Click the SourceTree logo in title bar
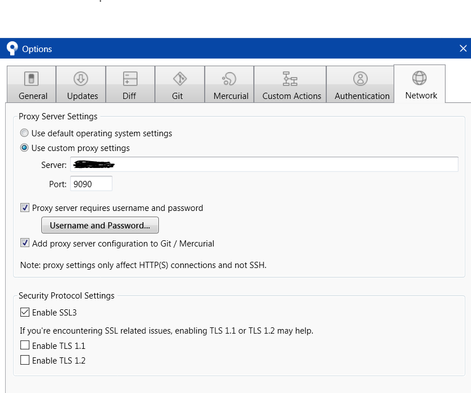This screenshot has width=471, height=393. click(x=12, y=48)
